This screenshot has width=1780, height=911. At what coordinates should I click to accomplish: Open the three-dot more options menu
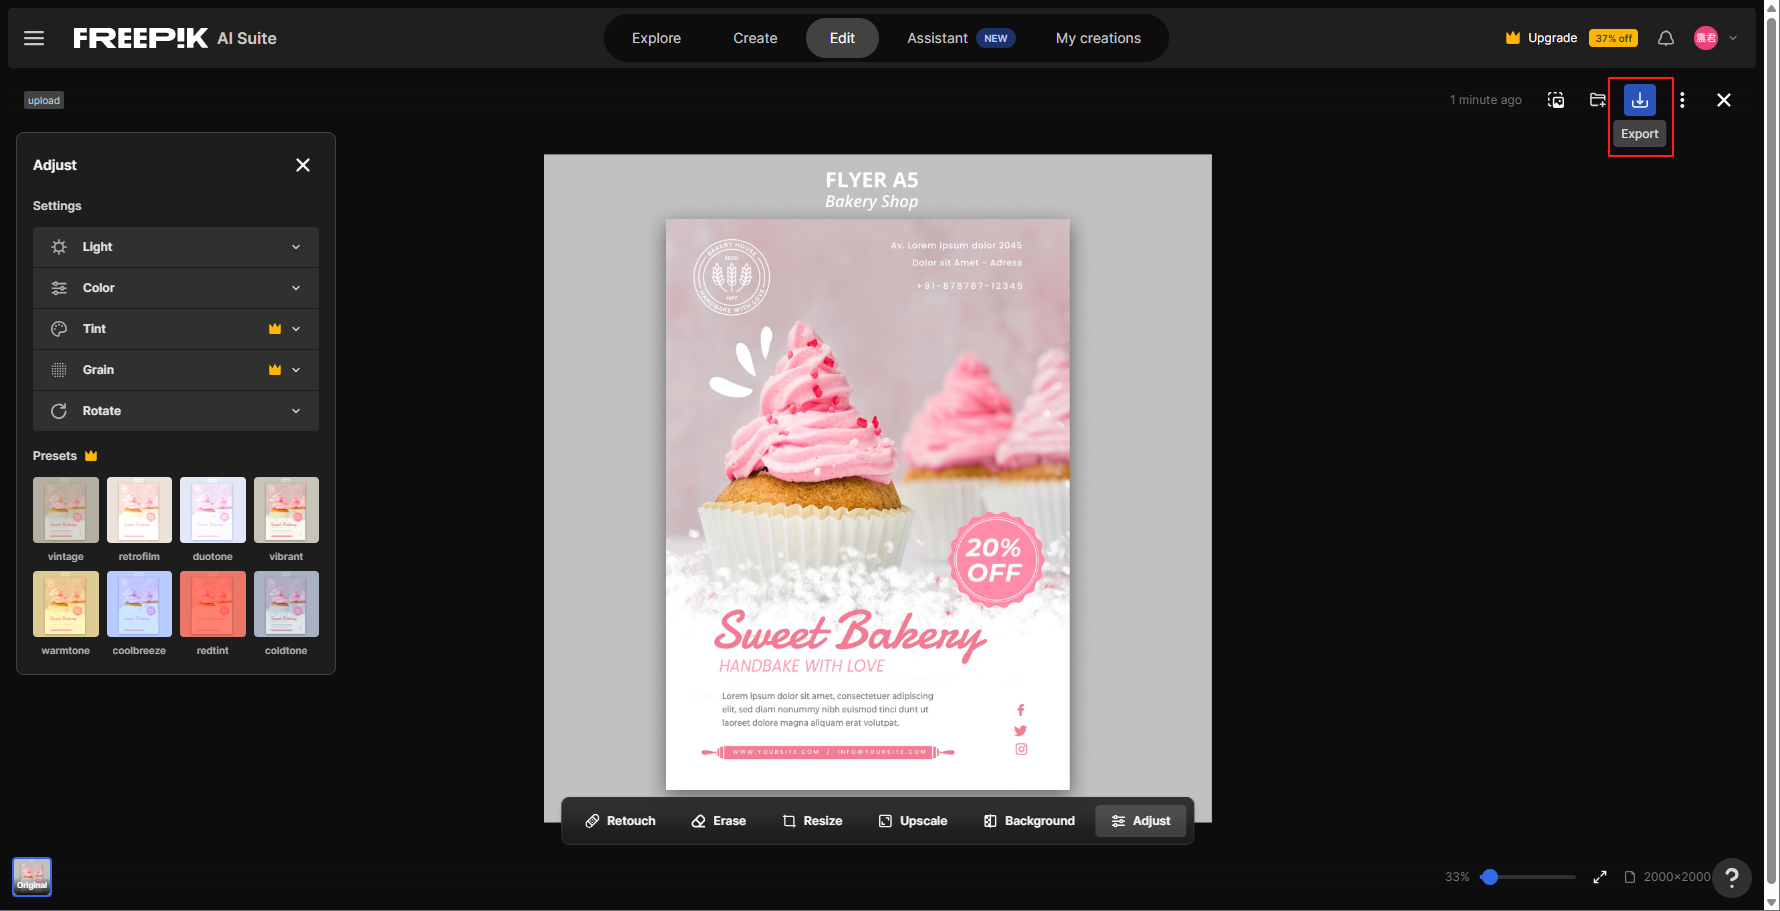pos(1682,100)
